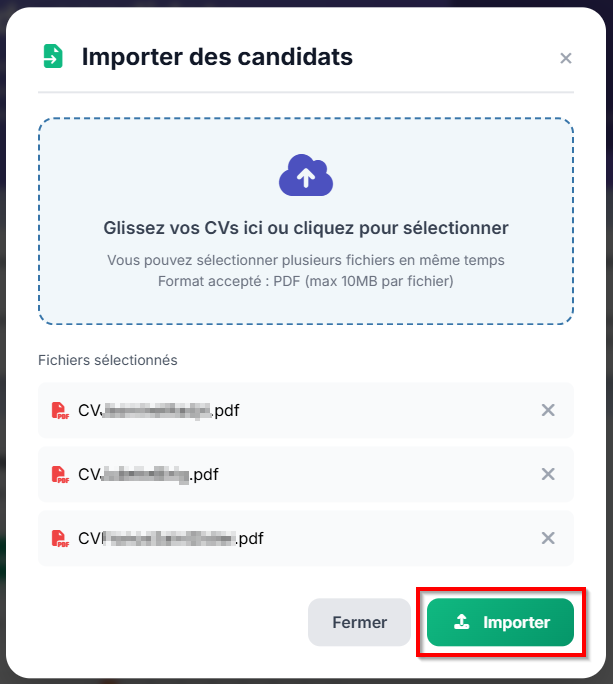Click the PDF icon of the second file
Viewport: 613px width, 684px height.
tap(61, 474)
